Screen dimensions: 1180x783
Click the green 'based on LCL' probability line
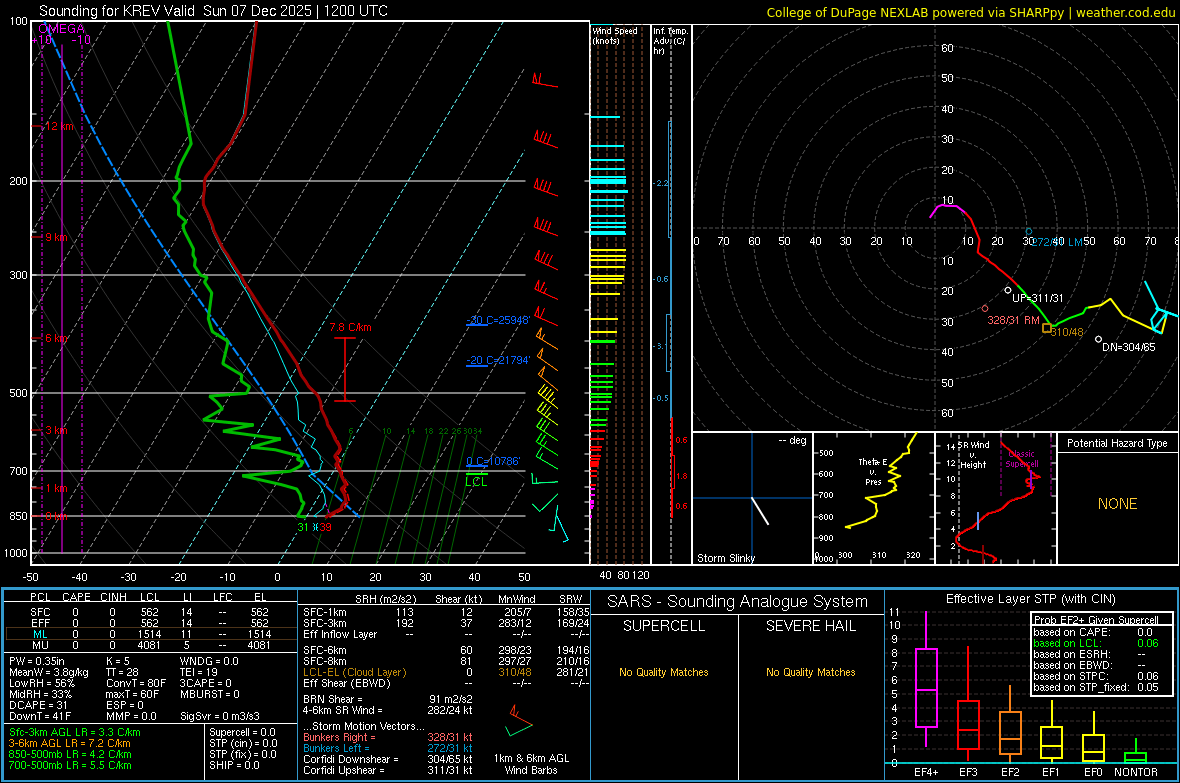[x=1096, y=643]
